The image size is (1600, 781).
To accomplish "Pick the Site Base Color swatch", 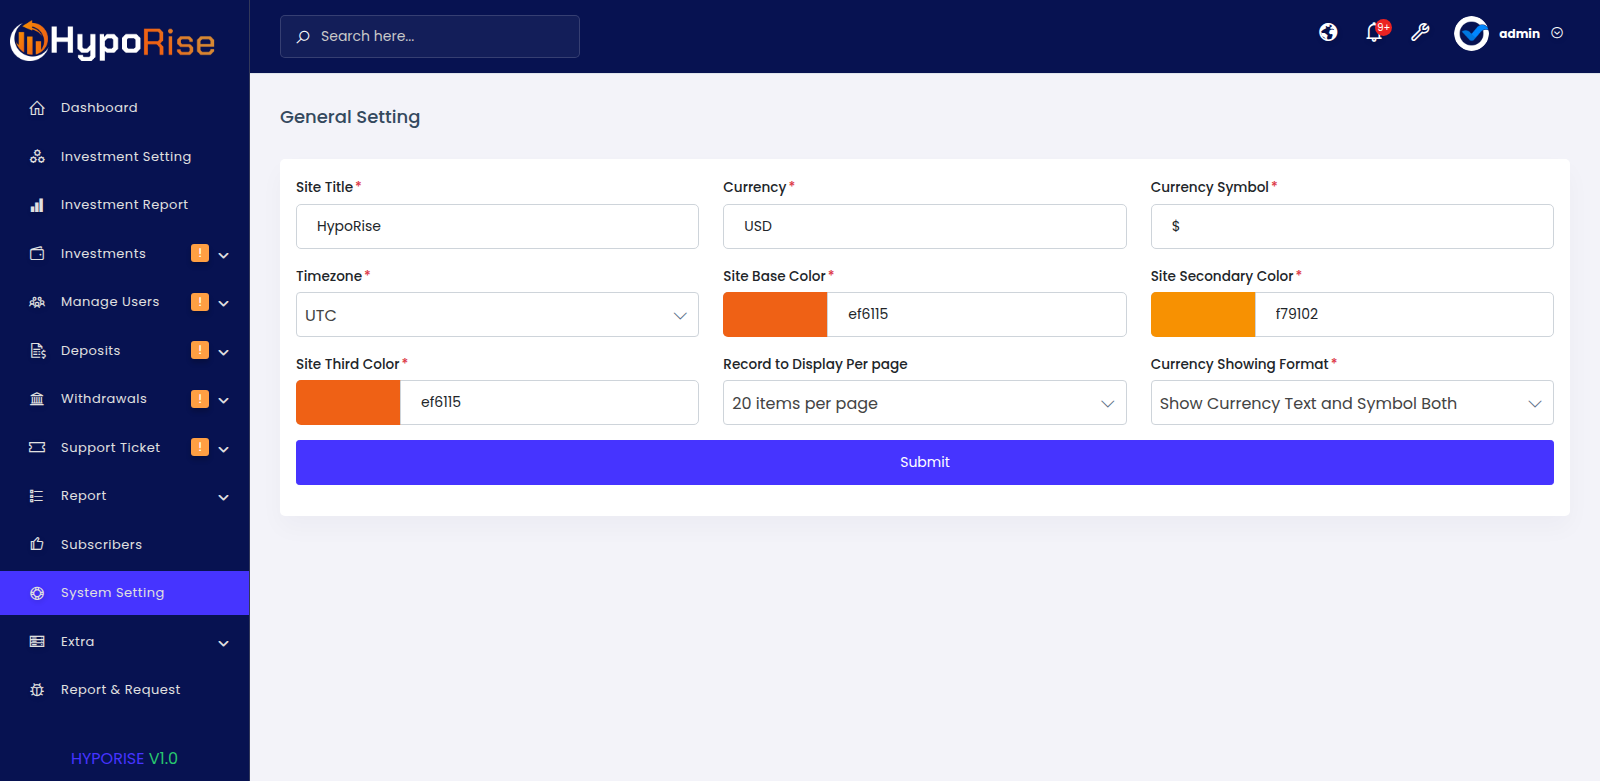I will [x=775, y=314].
